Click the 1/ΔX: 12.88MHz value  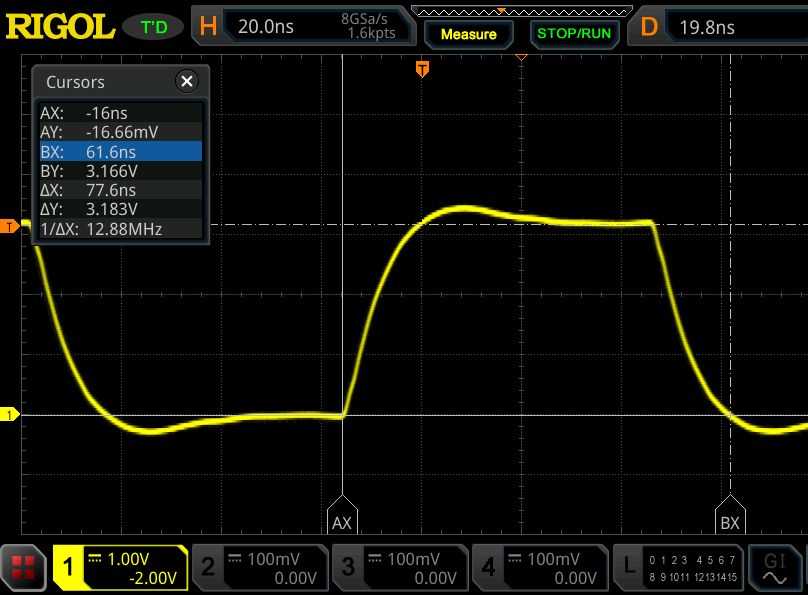[124, 229]
